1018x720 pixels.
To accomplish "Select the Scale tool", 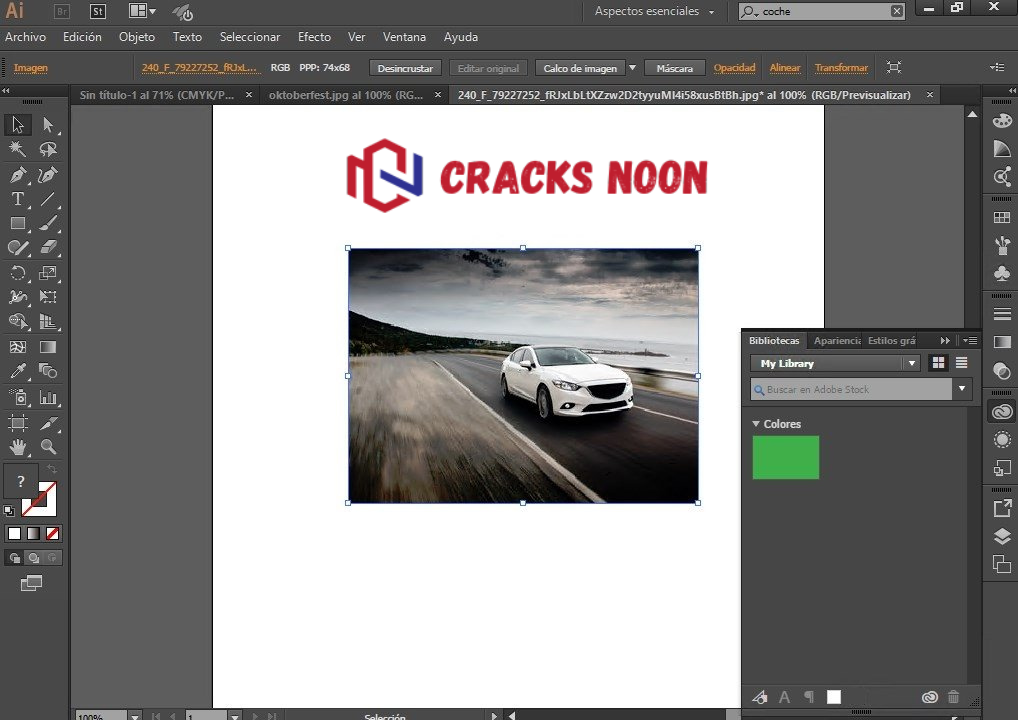I will [47, 273].
